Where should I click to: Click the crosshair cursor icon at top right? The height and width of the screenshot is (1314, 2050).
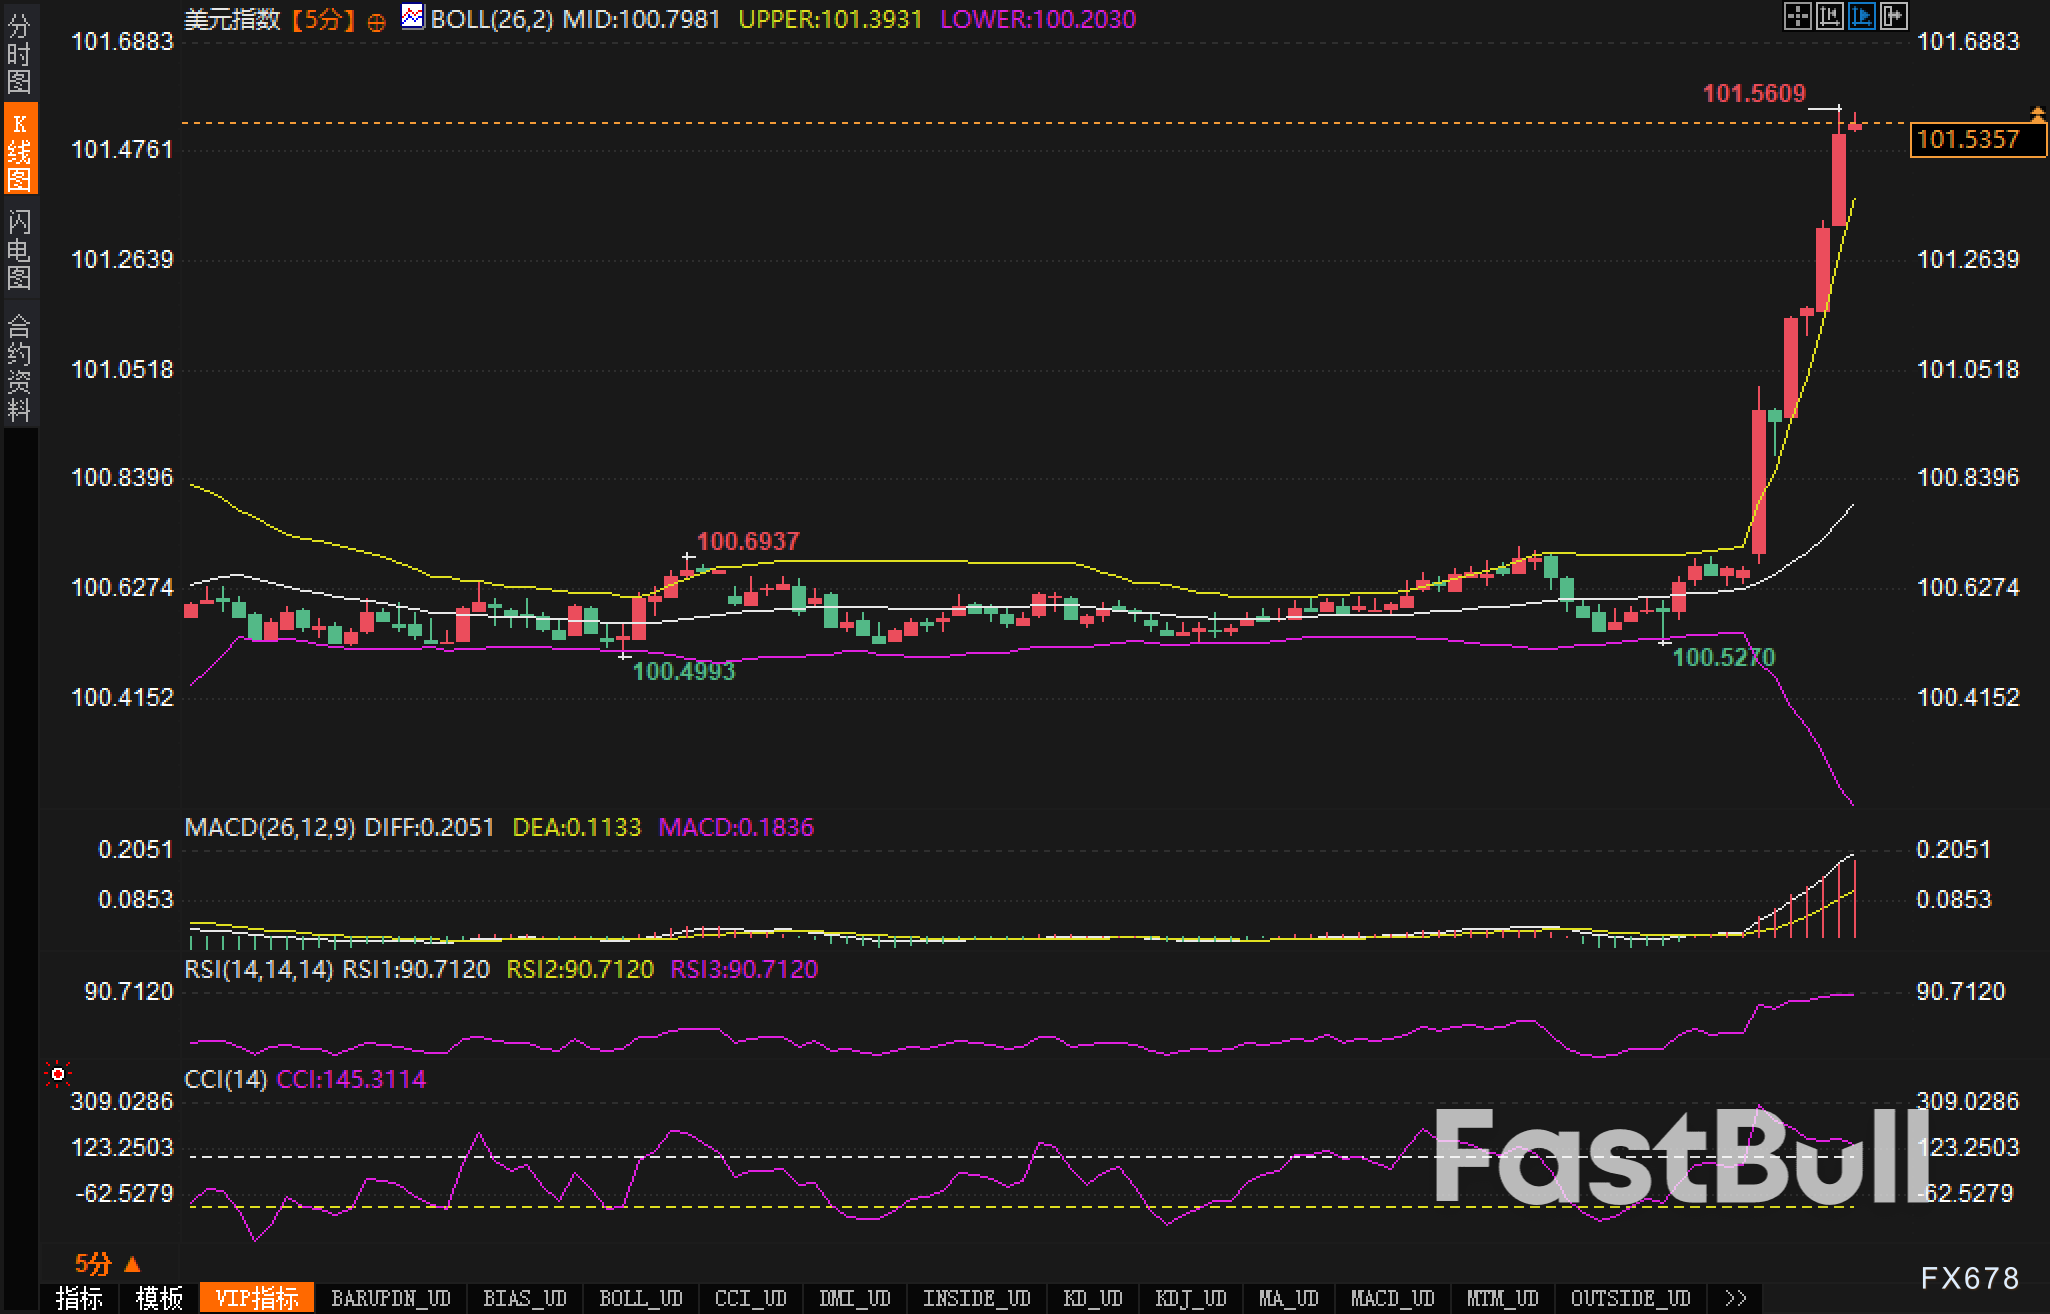[1797, 16]
